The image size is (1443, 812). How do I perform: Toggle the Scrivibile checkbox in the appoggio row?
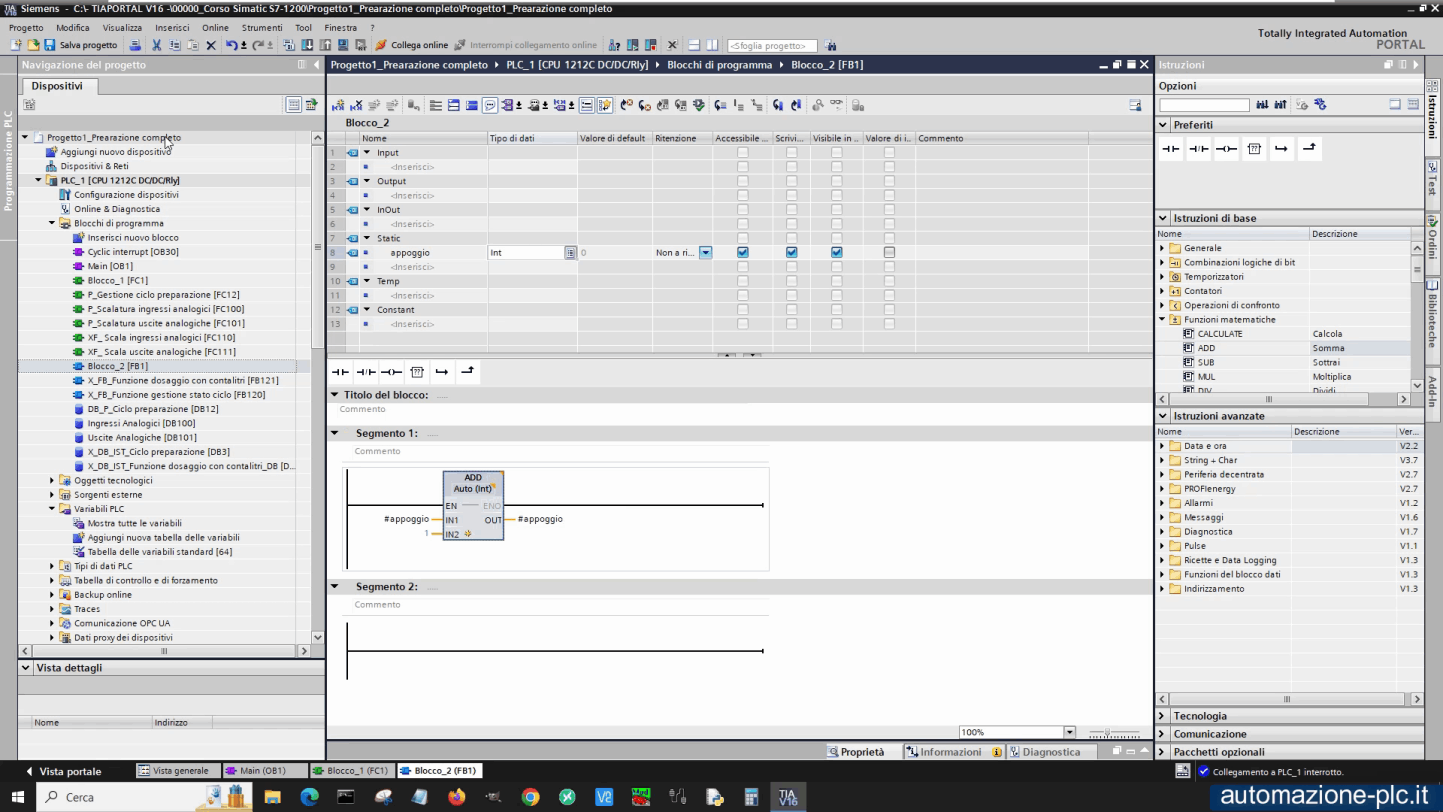click(x=791, y=253)
